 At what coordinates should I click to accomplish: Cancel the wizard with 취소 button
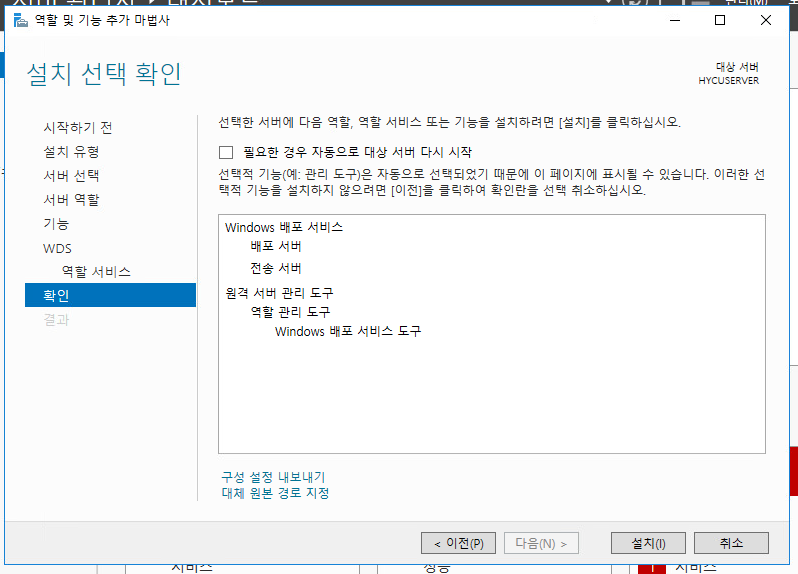point(731,543)
